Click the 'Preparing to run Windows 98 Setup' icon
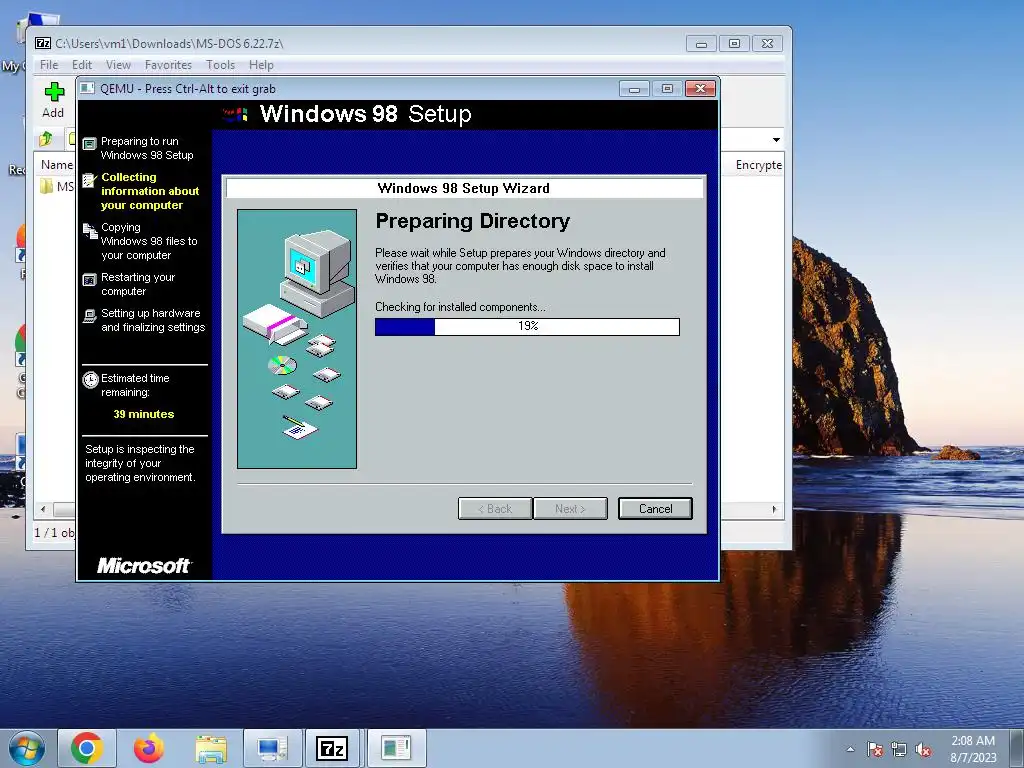The height and width of the screenshot is (768, 1024). coord(89,143)
